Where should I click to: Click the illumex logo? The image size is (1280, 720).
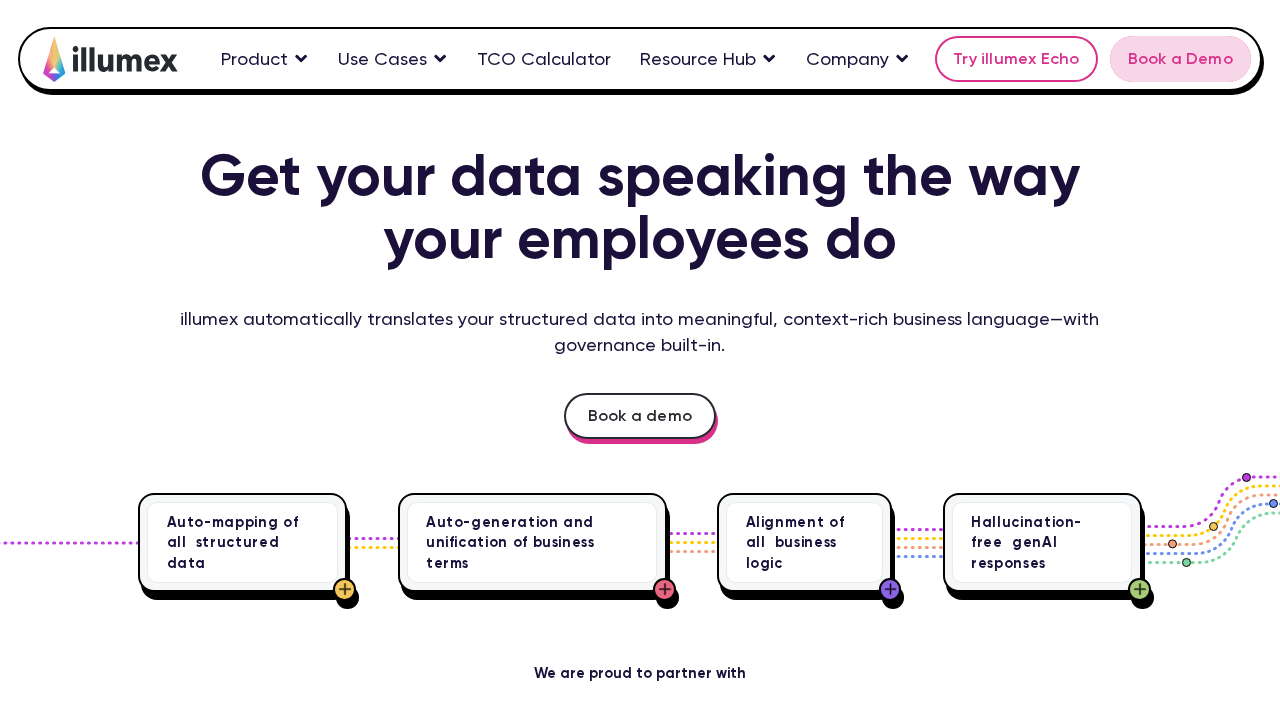click(110, 58)
